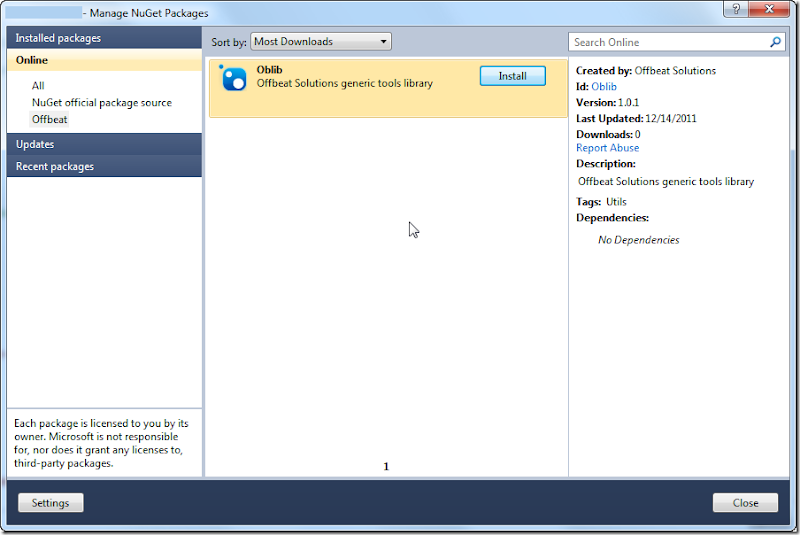This screenshot has height=535, width=800.
Task: Expand the Updates section
Action: click(105, 144)
